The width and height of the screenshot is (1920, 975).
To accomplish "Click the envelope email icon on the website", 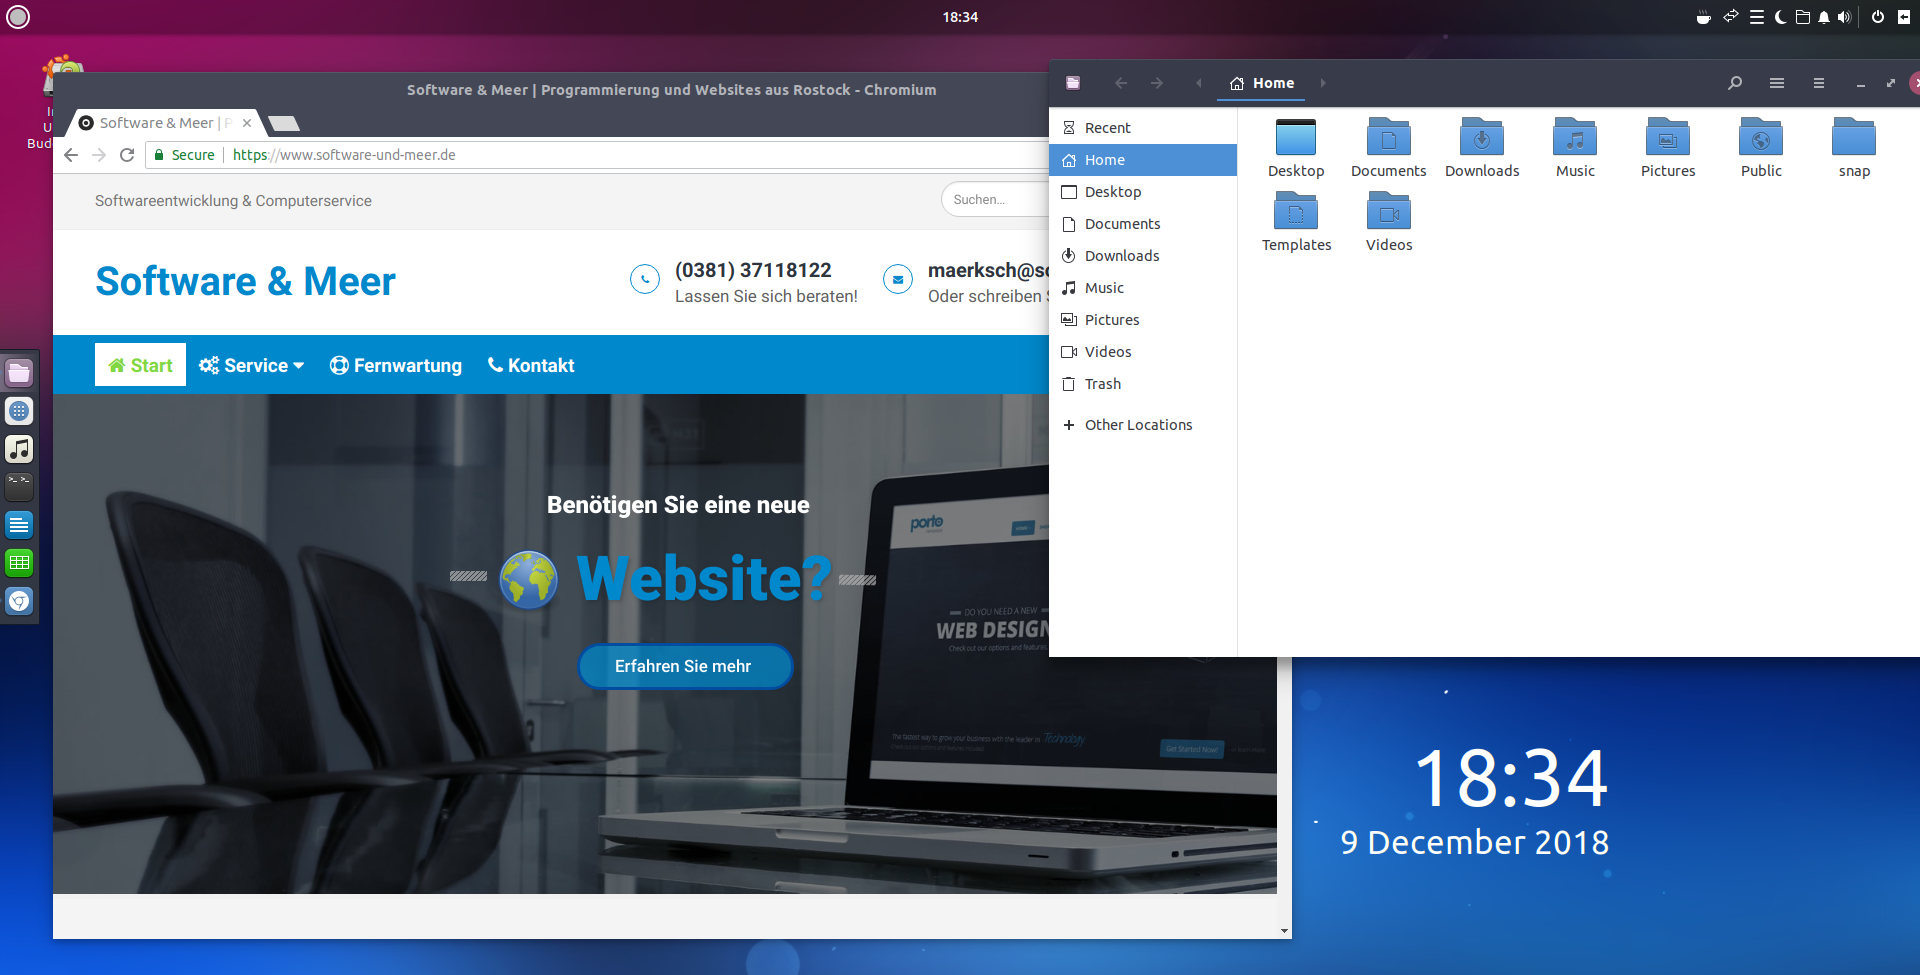I will (x=898, y=280).
